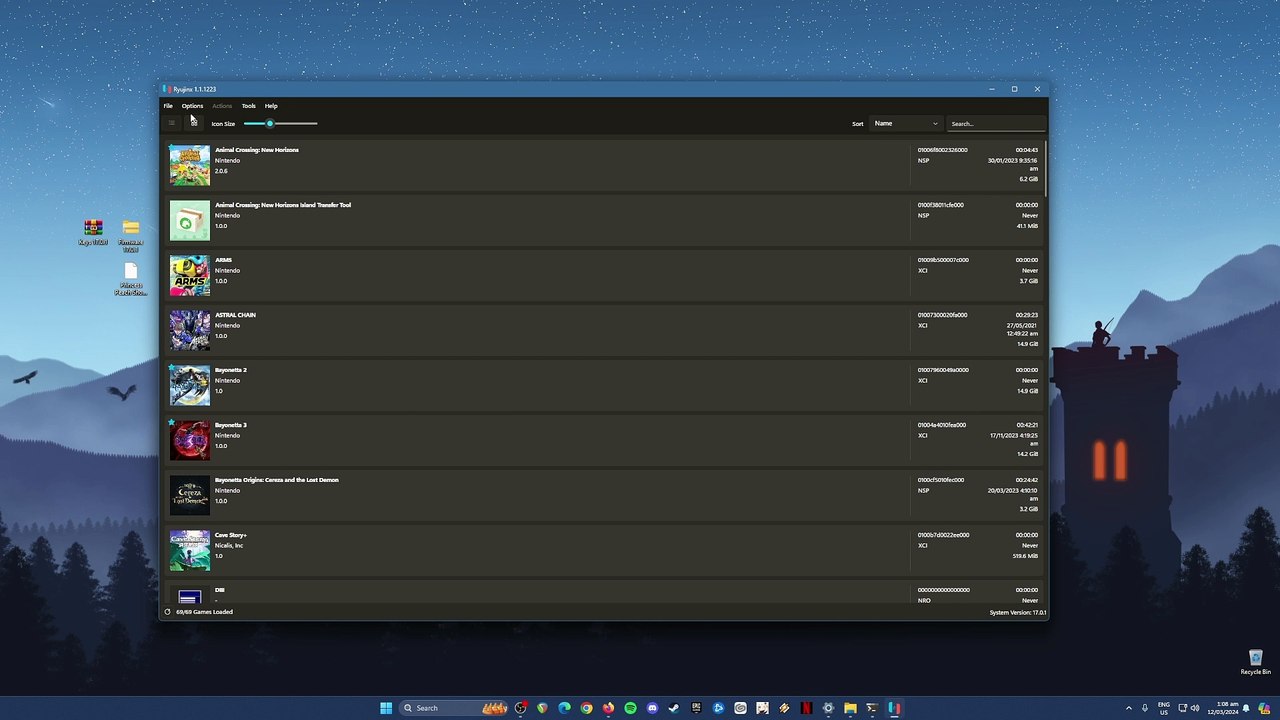Select the text document on desktop
The image size is (1280, 720).
(131, 279)
